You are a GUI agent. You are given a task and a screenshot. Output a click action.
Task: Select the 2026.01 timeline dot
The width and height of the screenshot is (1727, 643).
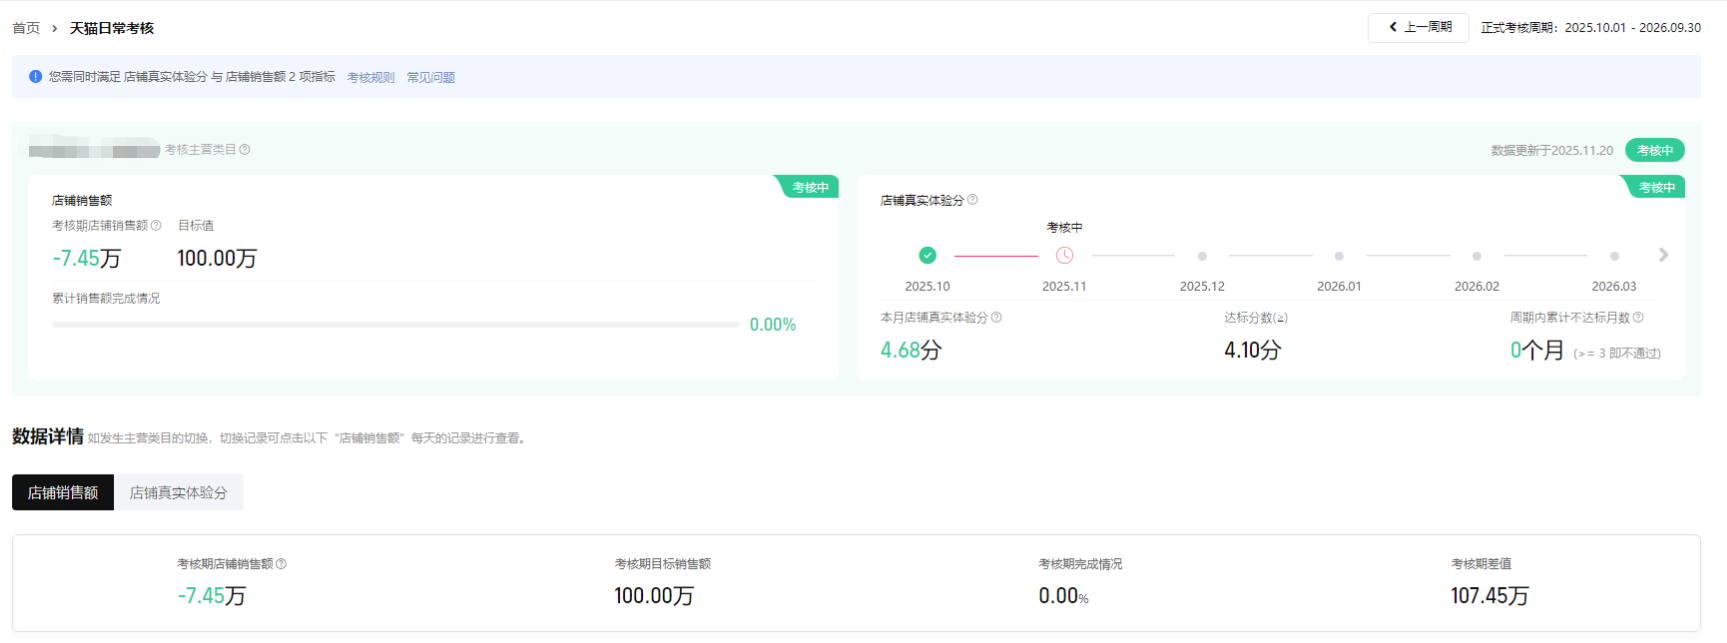1339,257
